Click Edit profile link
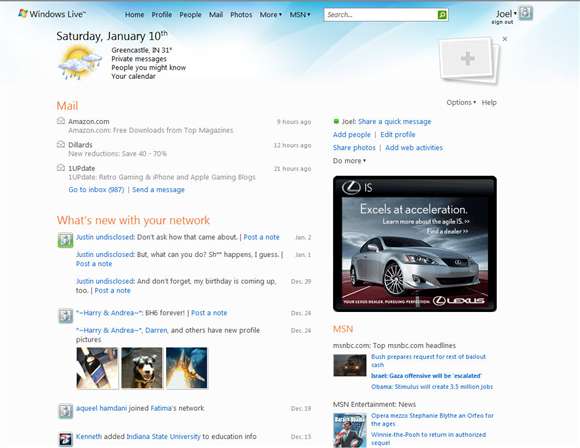Image resolution: width=580 pixels, height=448 pixels. (x=398, y=134)
